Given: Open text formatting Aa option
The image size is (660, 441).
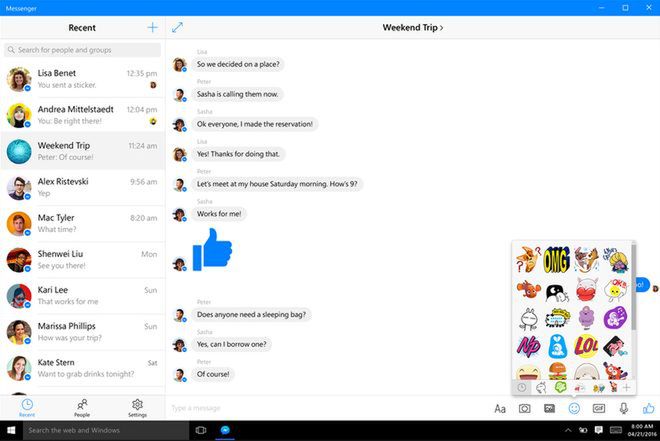Looking at the screenshot, I should [500, 408].
